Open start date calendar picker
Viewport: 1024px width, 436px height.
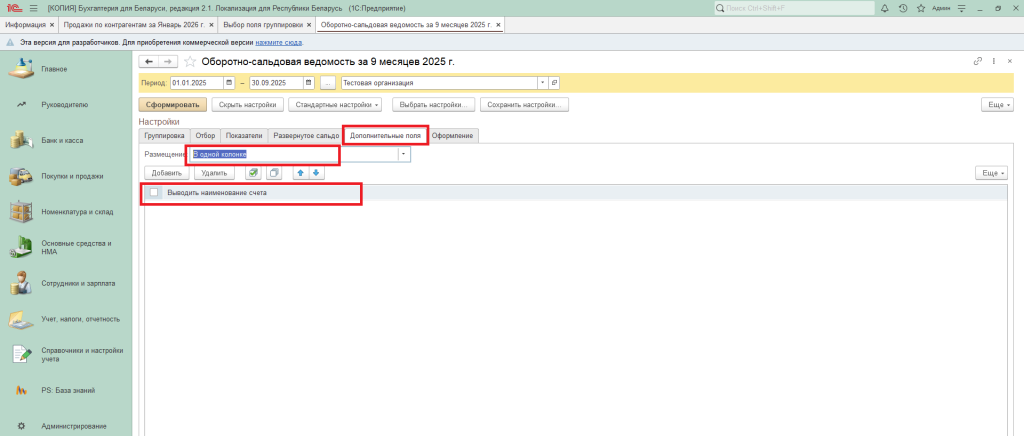pyautogui.click(x=229, y=82)
